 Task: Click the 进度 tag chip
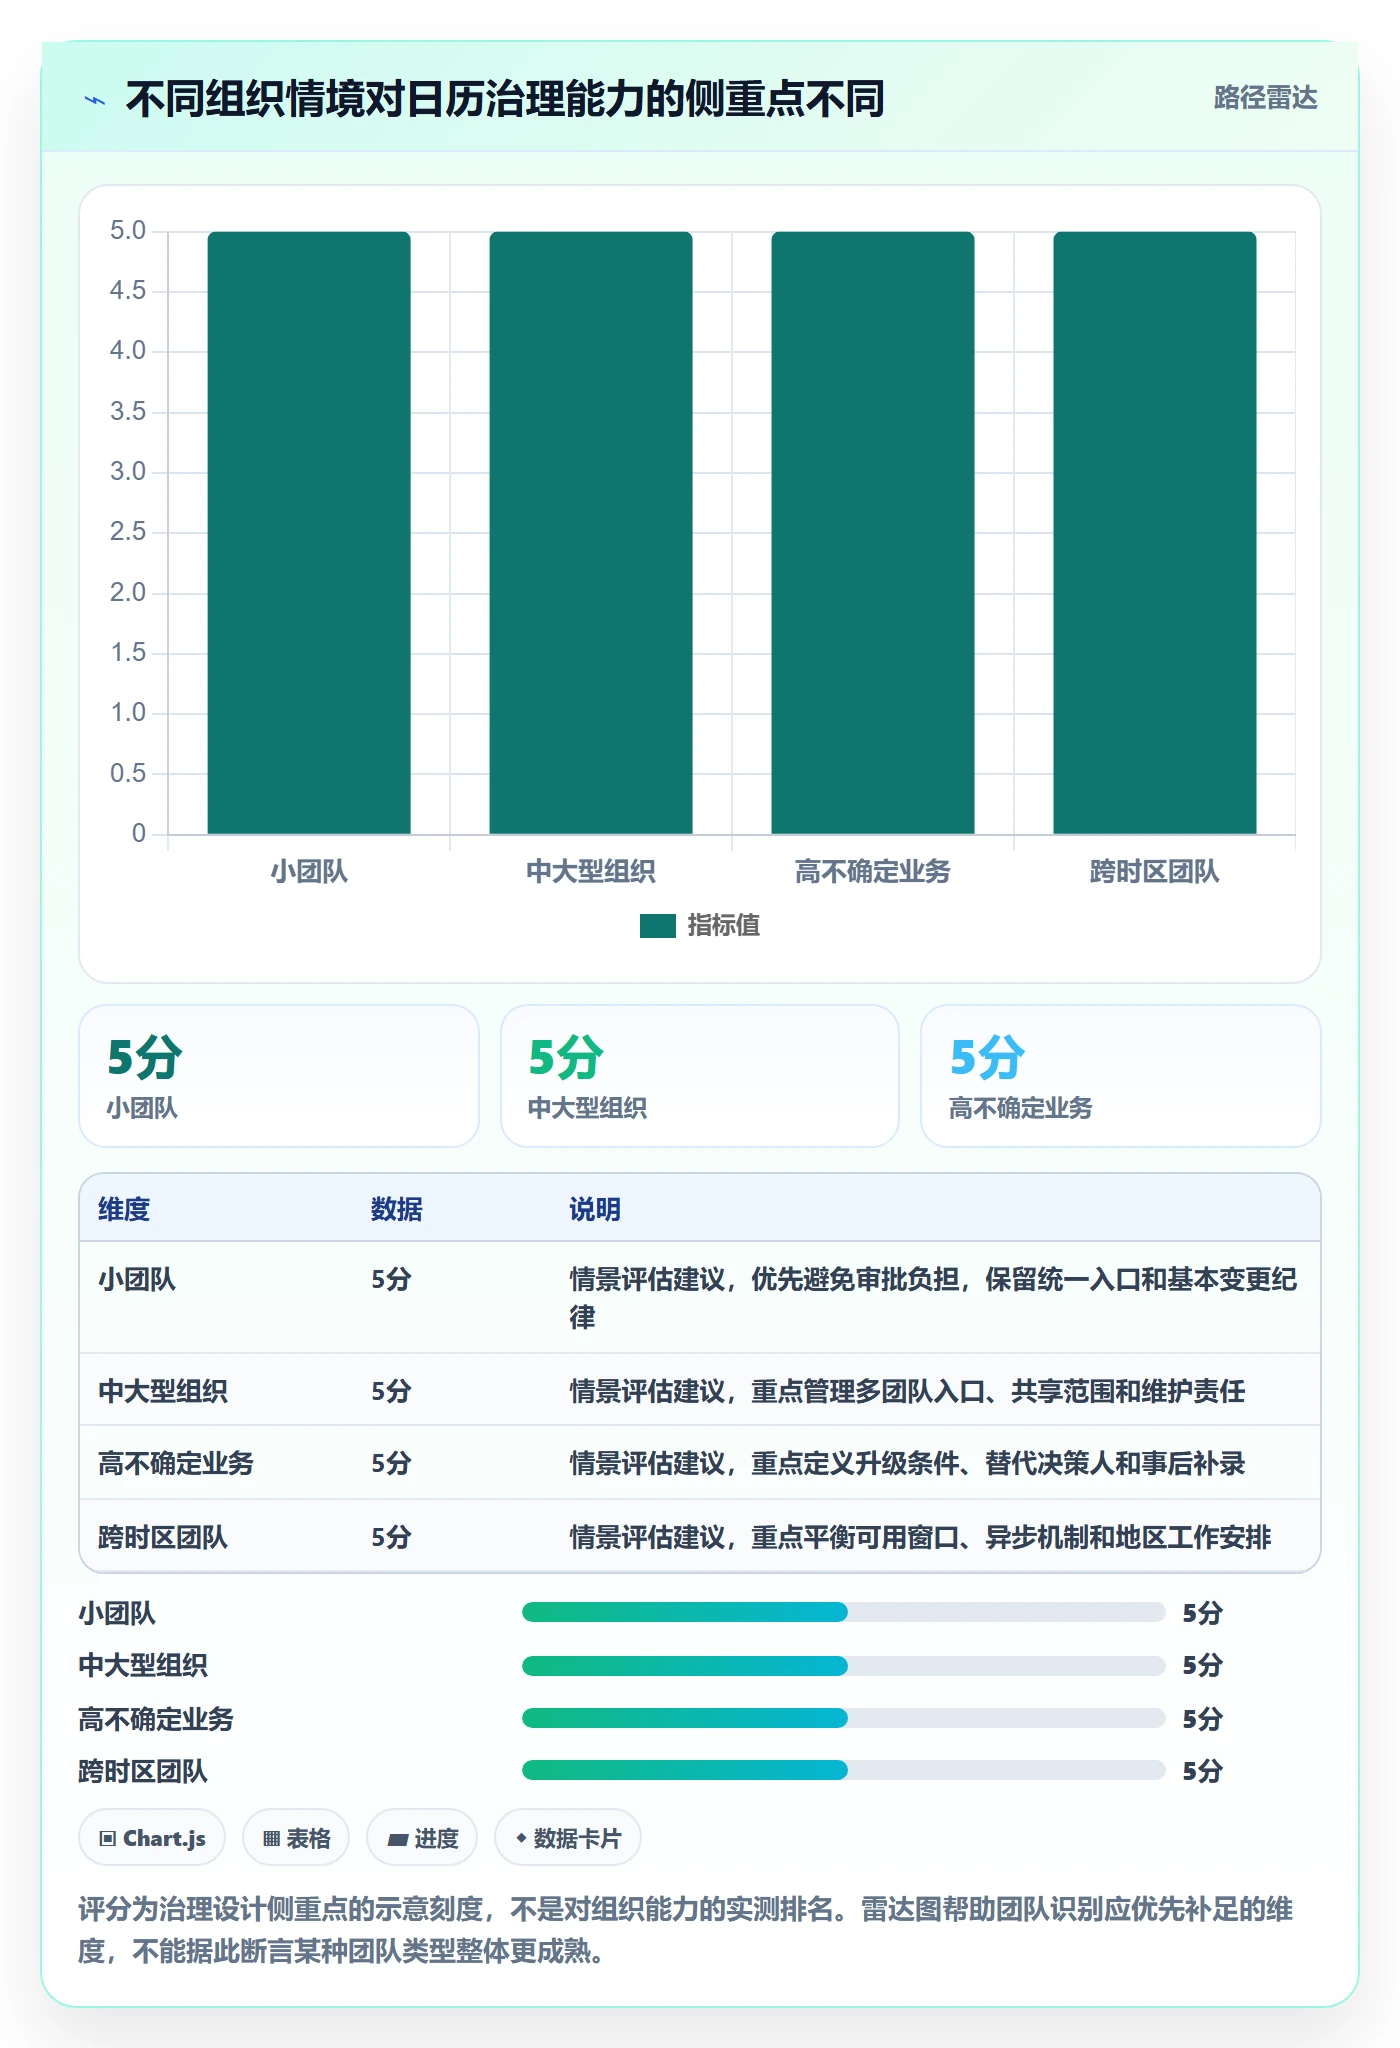click(x=422, y=1838)
